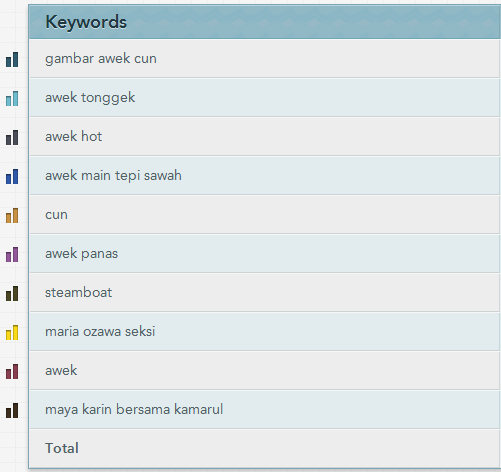Select the 'gambar awek cun' keyword row
The height and width of the screenshot is (472, 501).
pos(265,59)
